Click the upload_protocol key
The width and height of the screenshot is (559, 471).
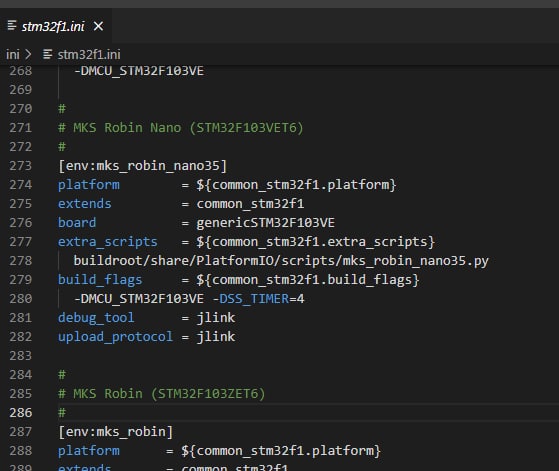115,337
